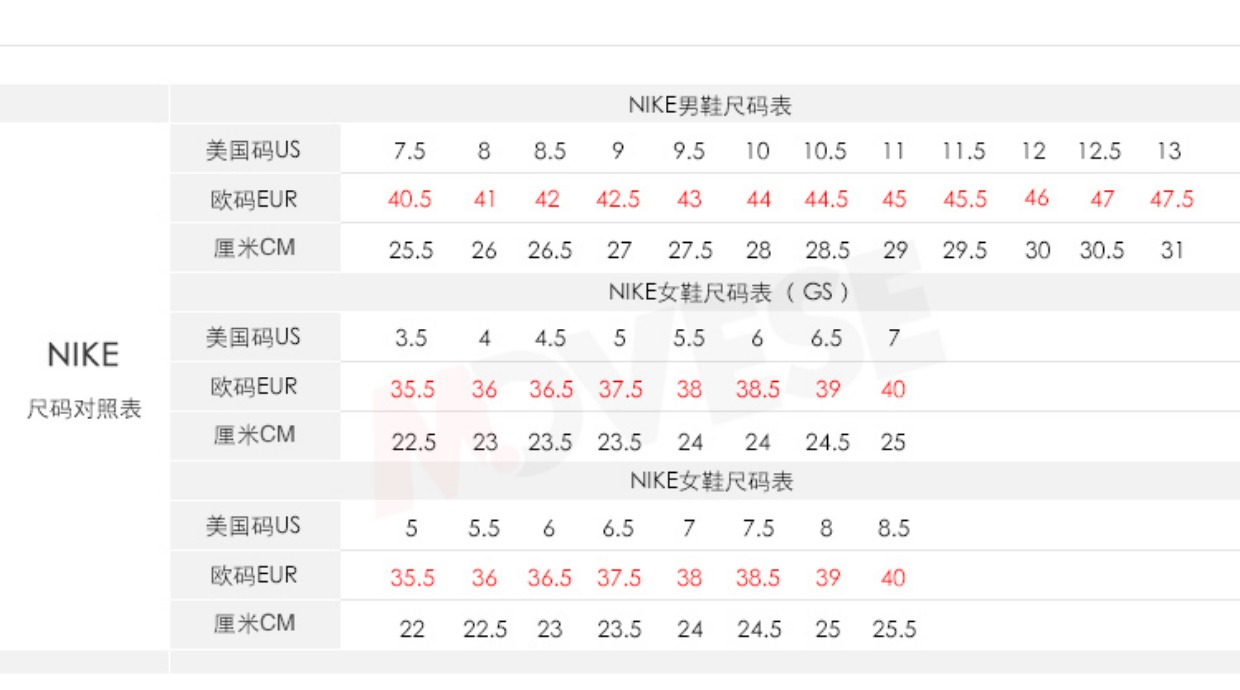Click the red EUR 44.5 value
This screenshot has height=690, width=1240.
pos(826,199)
